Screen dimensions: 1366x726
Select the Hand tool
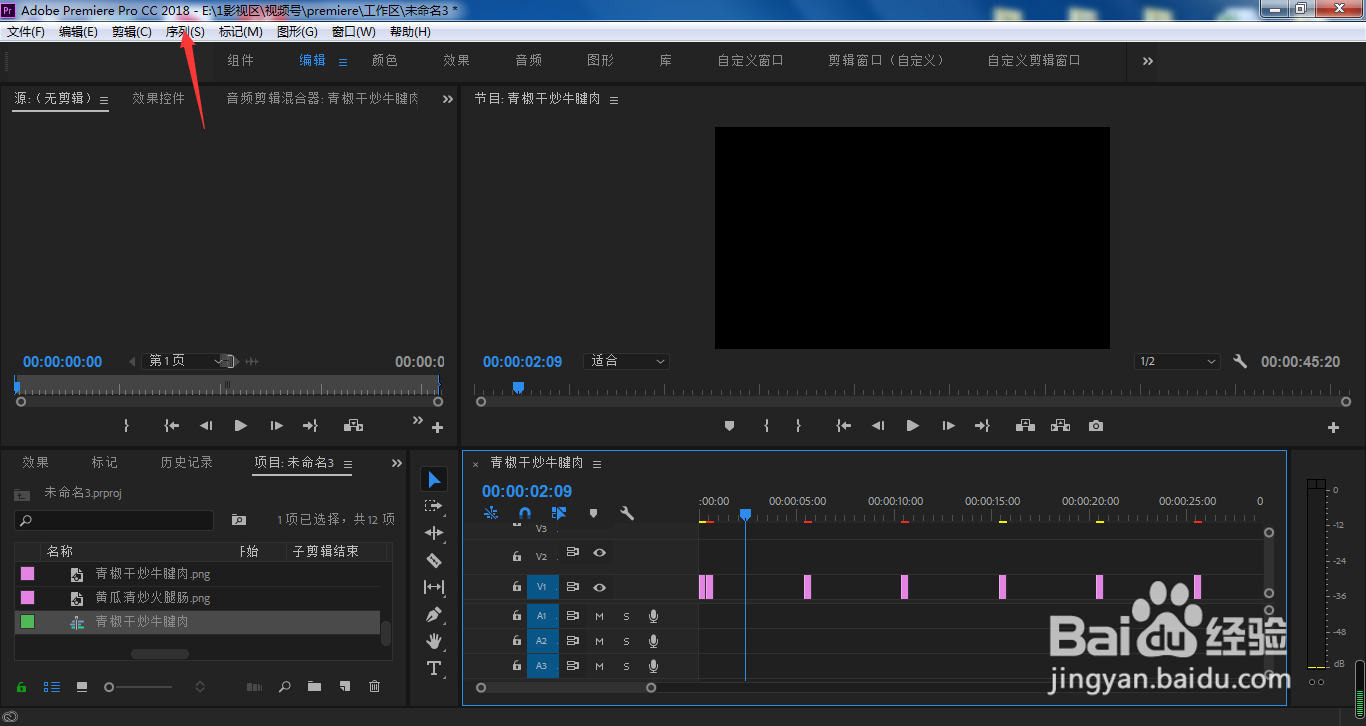tap(434, 641)
